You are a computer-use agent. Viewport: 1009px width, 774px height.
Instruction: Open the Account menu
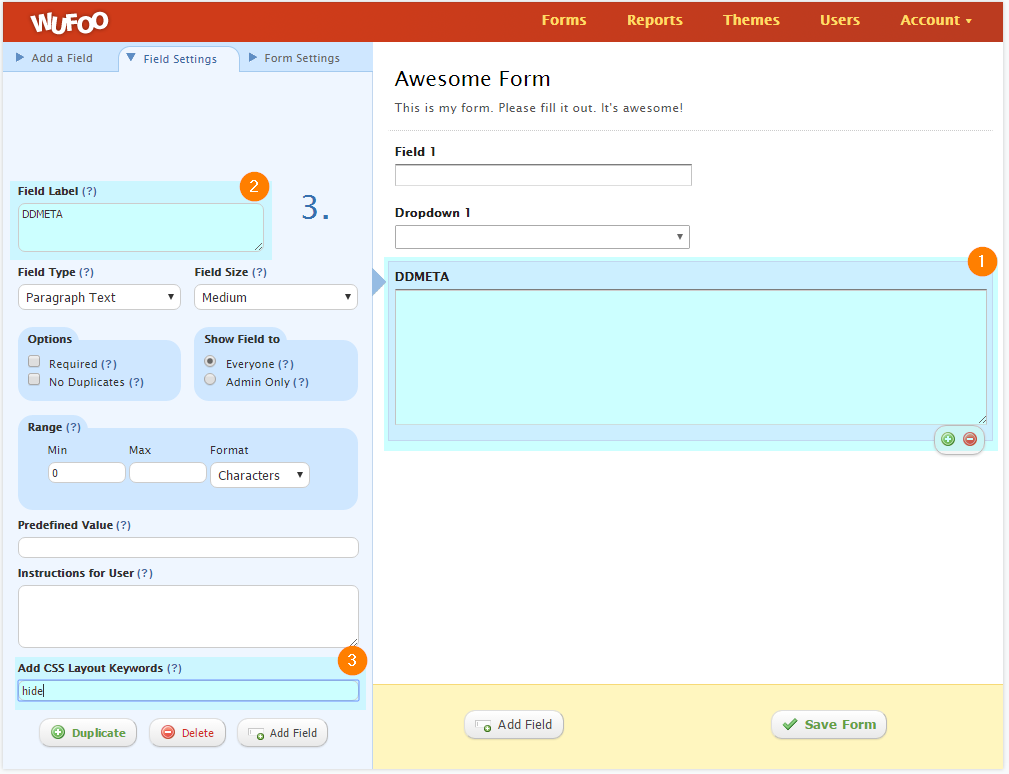point(936,20)
